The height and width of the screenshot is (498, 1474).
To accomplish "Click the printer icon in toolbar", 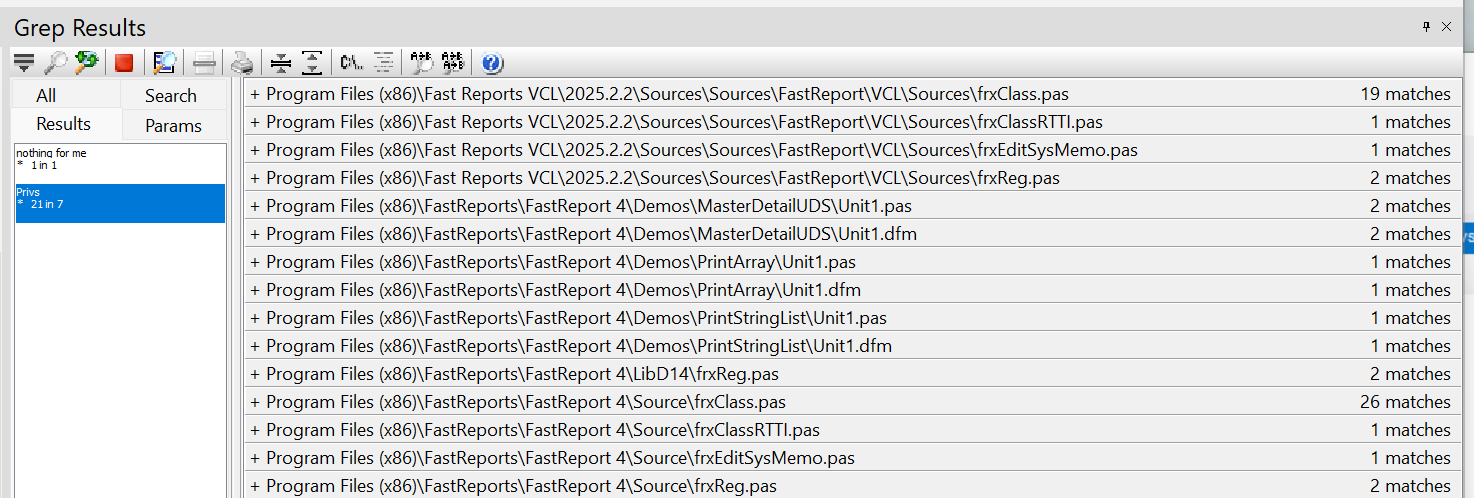I will [242, 63].
